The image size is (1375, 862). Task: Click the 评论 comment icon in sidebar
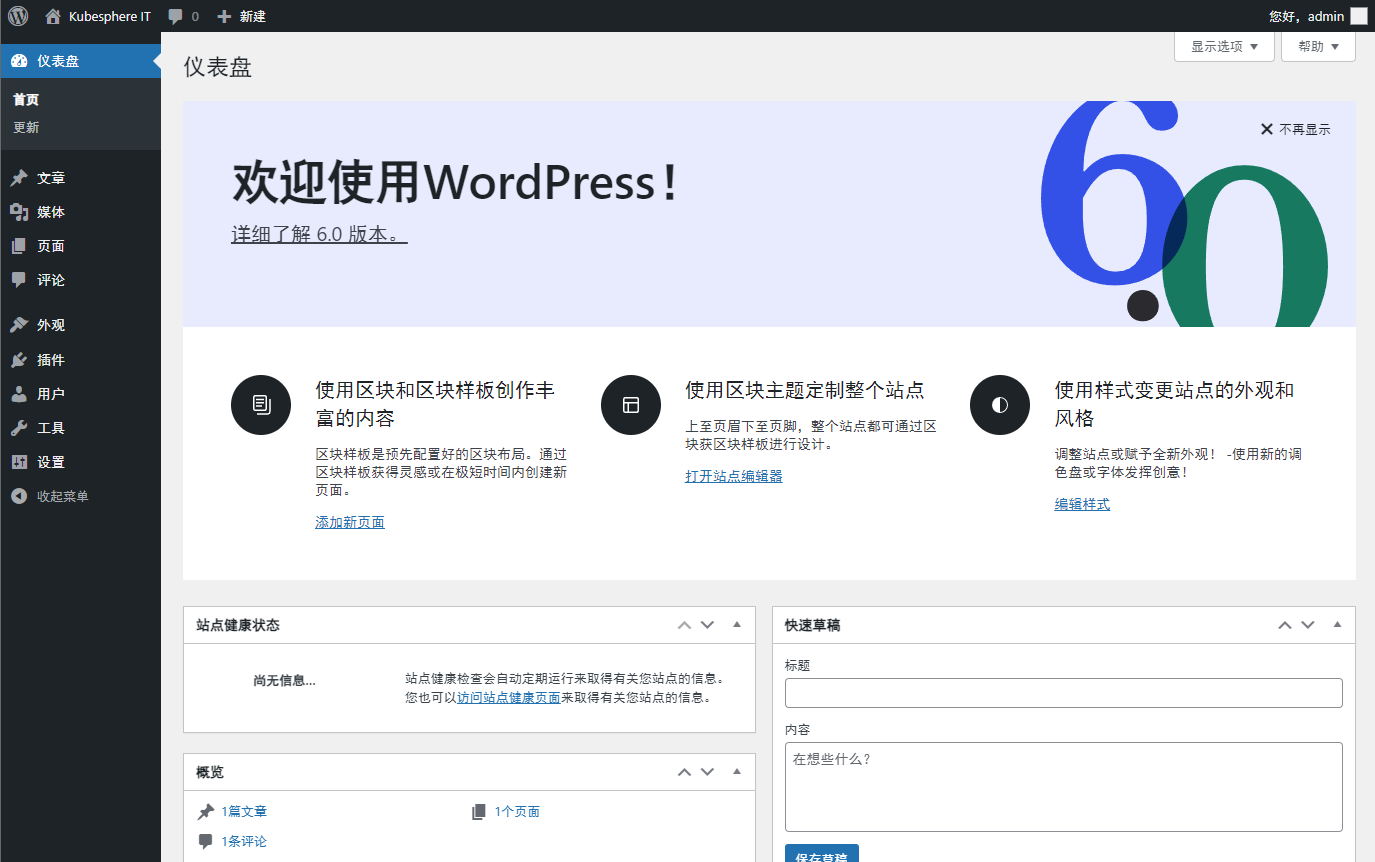click(x=19, y=280)
